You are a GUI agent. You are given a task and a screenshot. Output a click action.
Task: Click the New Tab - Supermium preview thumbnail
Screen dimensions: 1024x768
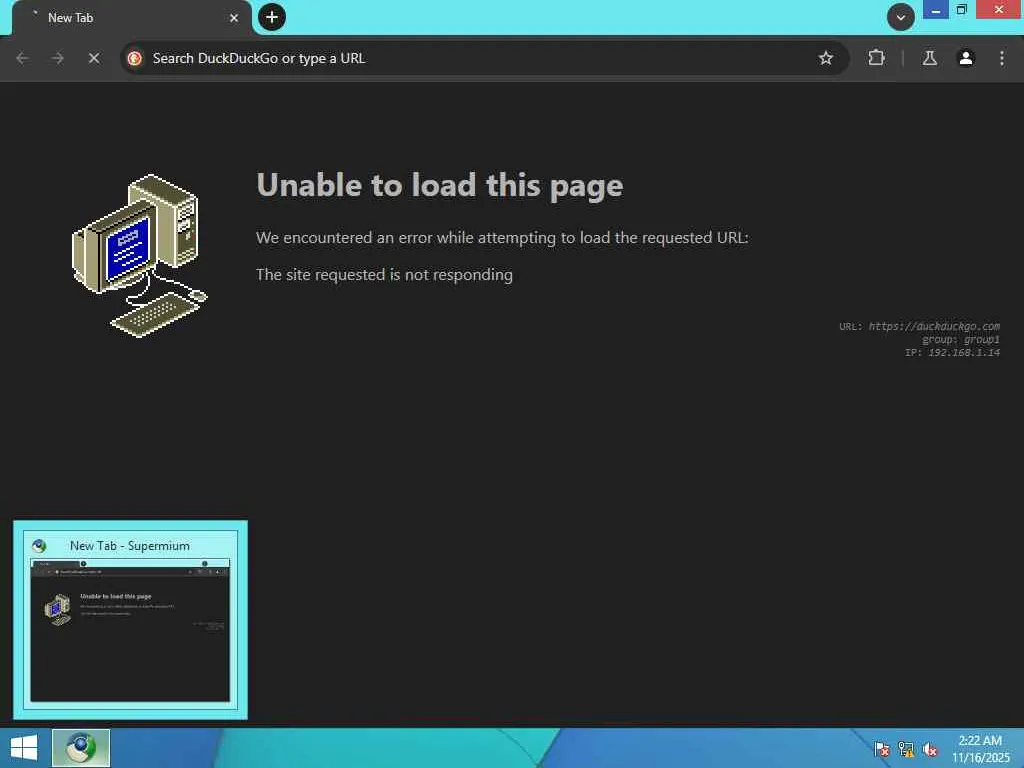130,630
